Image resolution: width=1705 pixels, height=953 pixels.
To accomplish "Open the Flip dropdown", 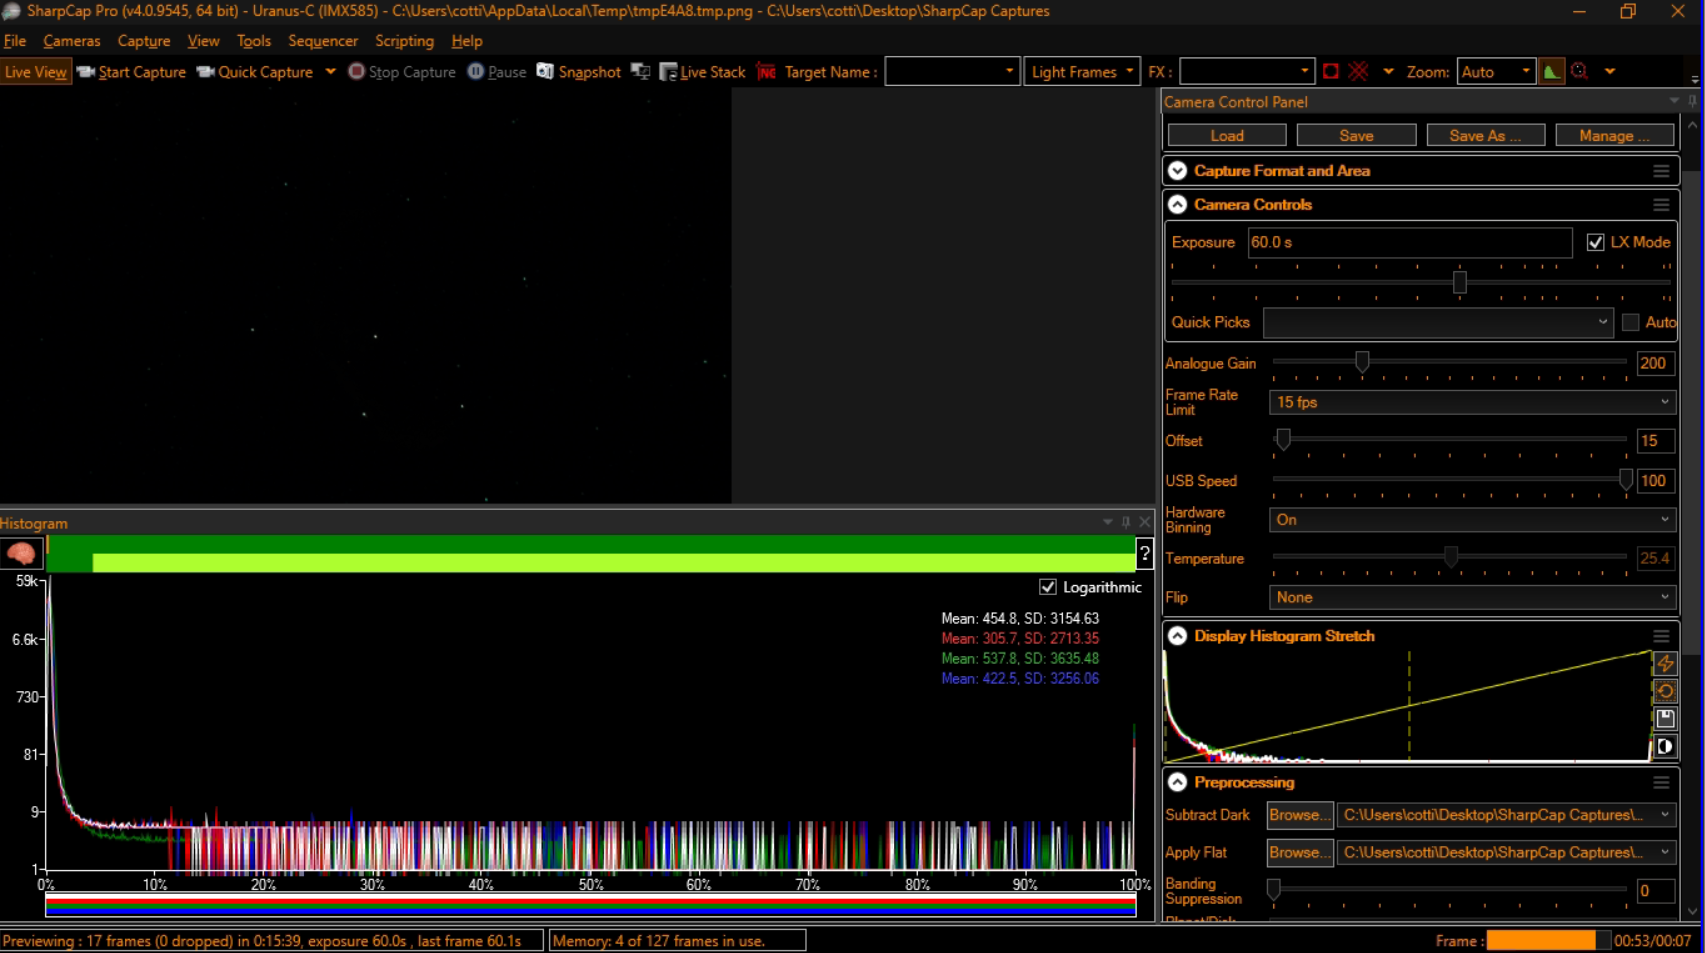I will [1472, 597].
